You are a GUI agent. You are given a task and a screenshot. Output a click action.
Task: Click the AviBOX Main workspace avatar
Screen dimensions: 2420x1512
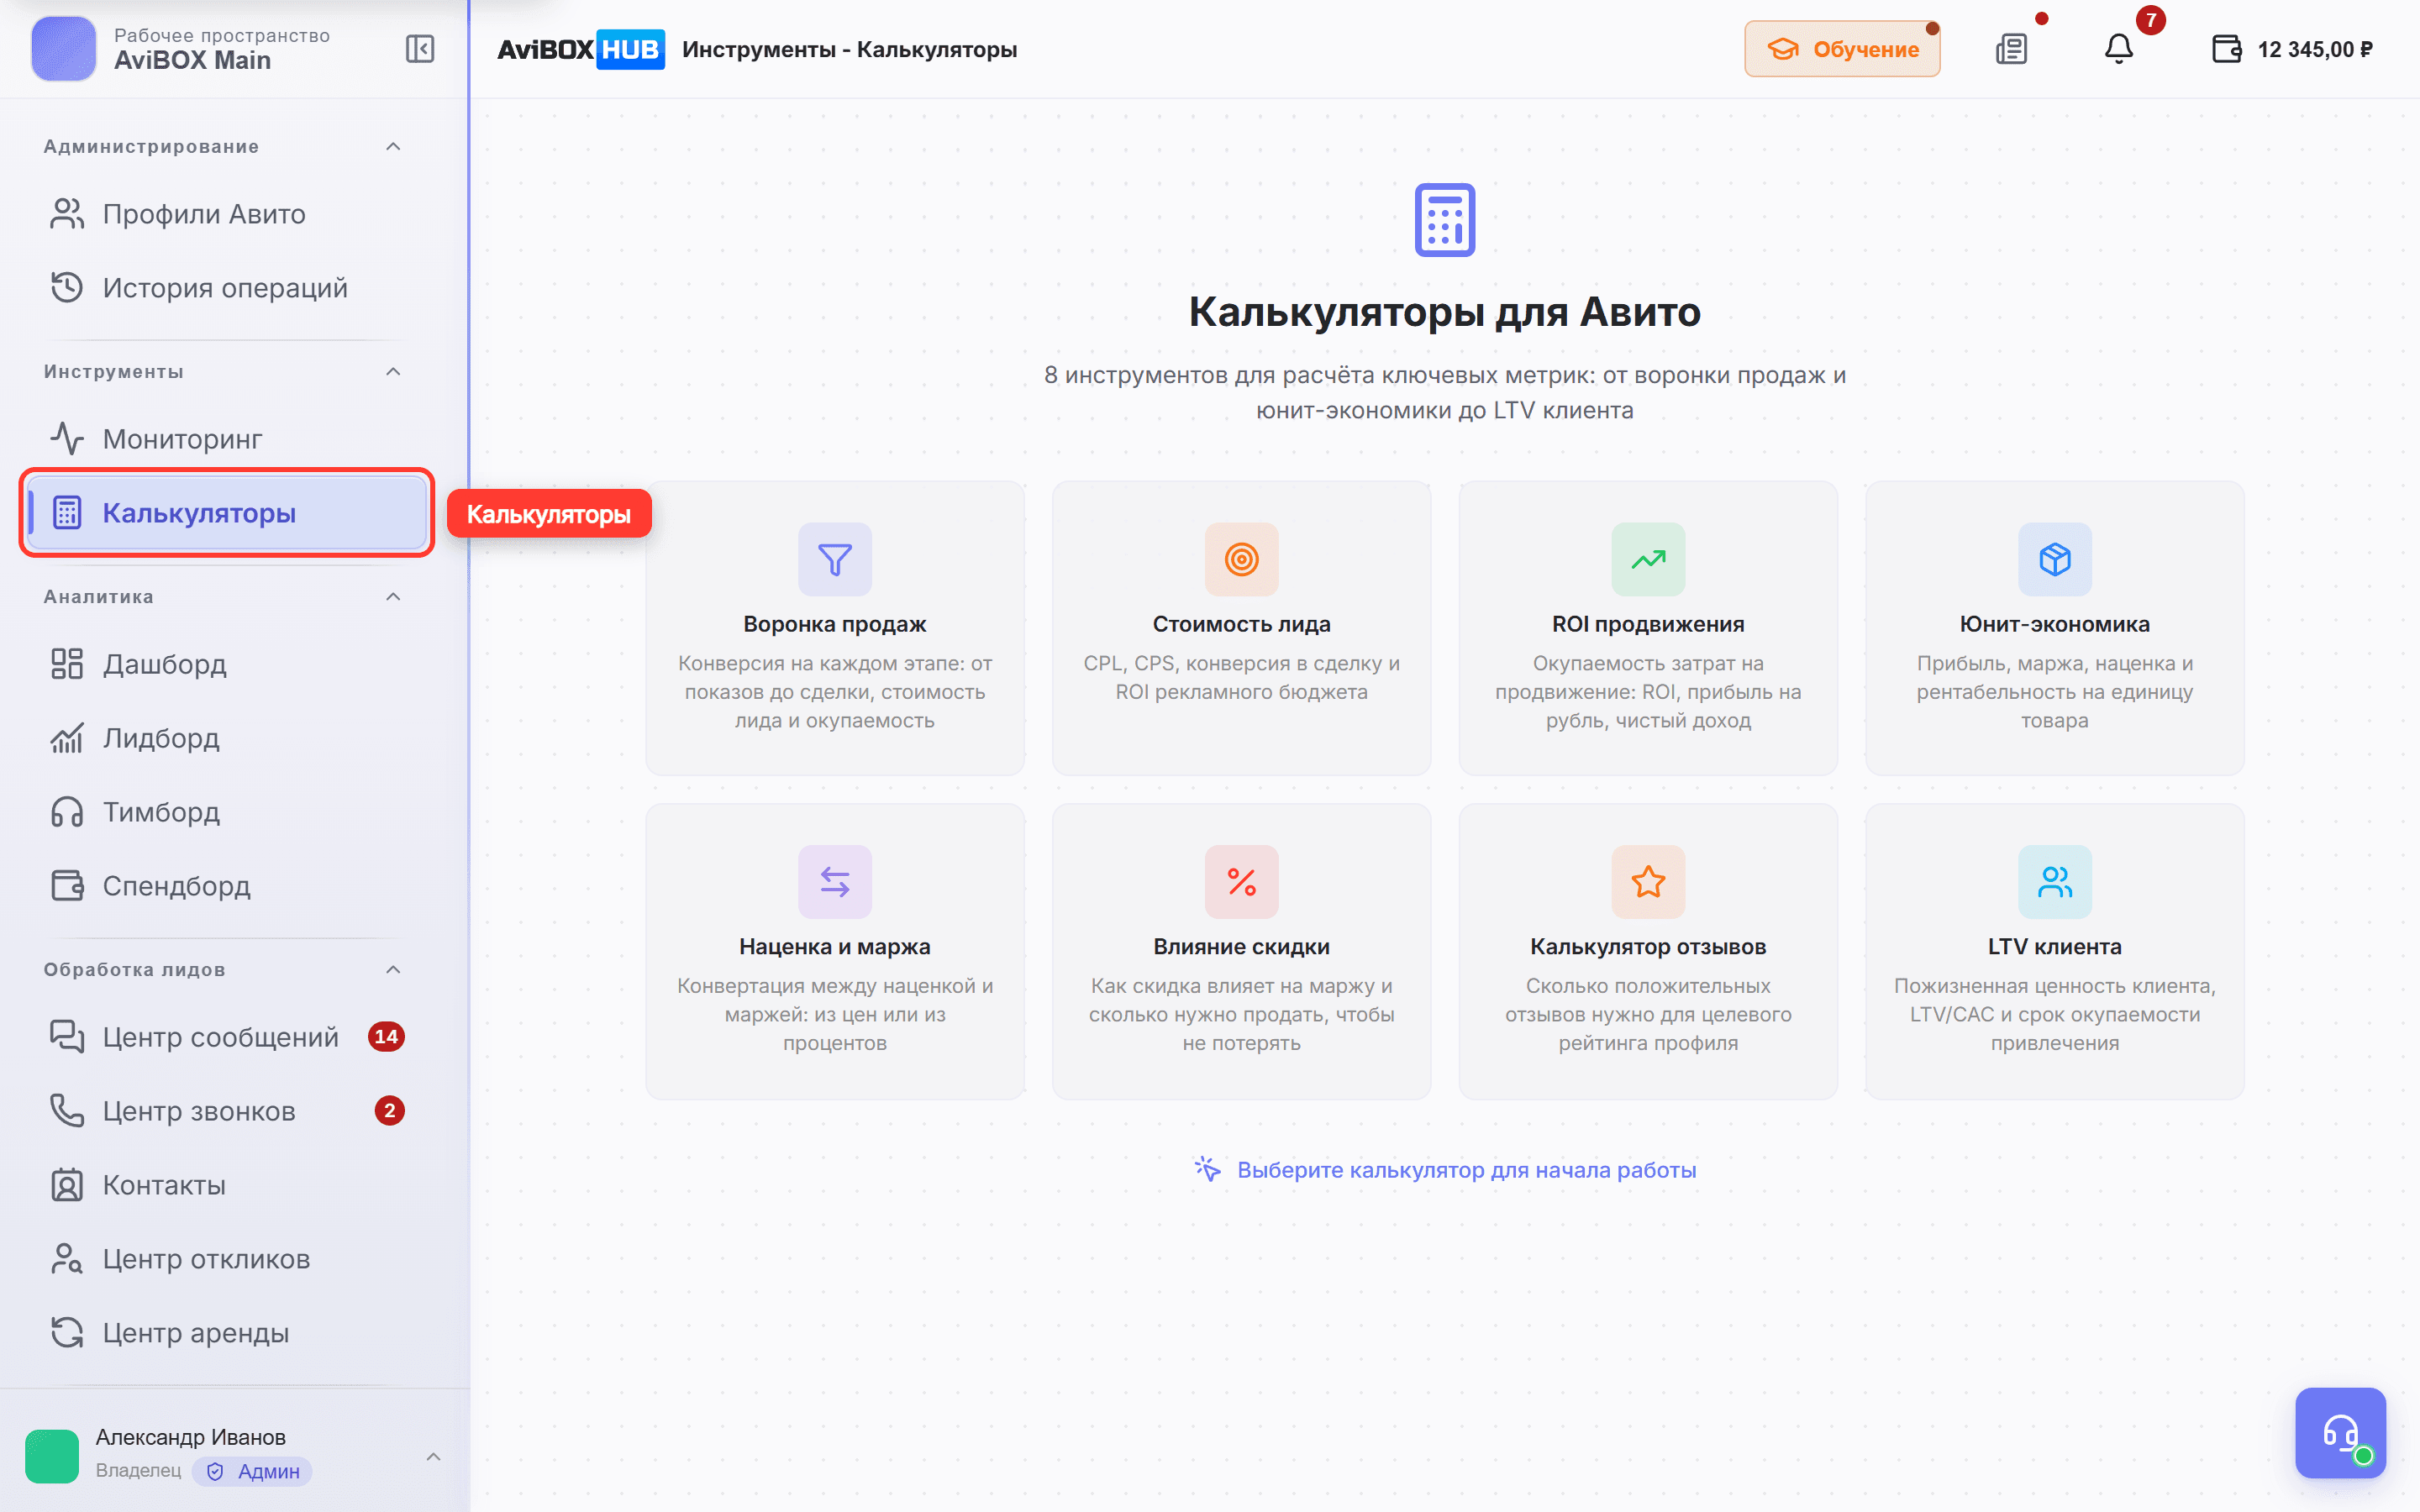pos(64,49)
